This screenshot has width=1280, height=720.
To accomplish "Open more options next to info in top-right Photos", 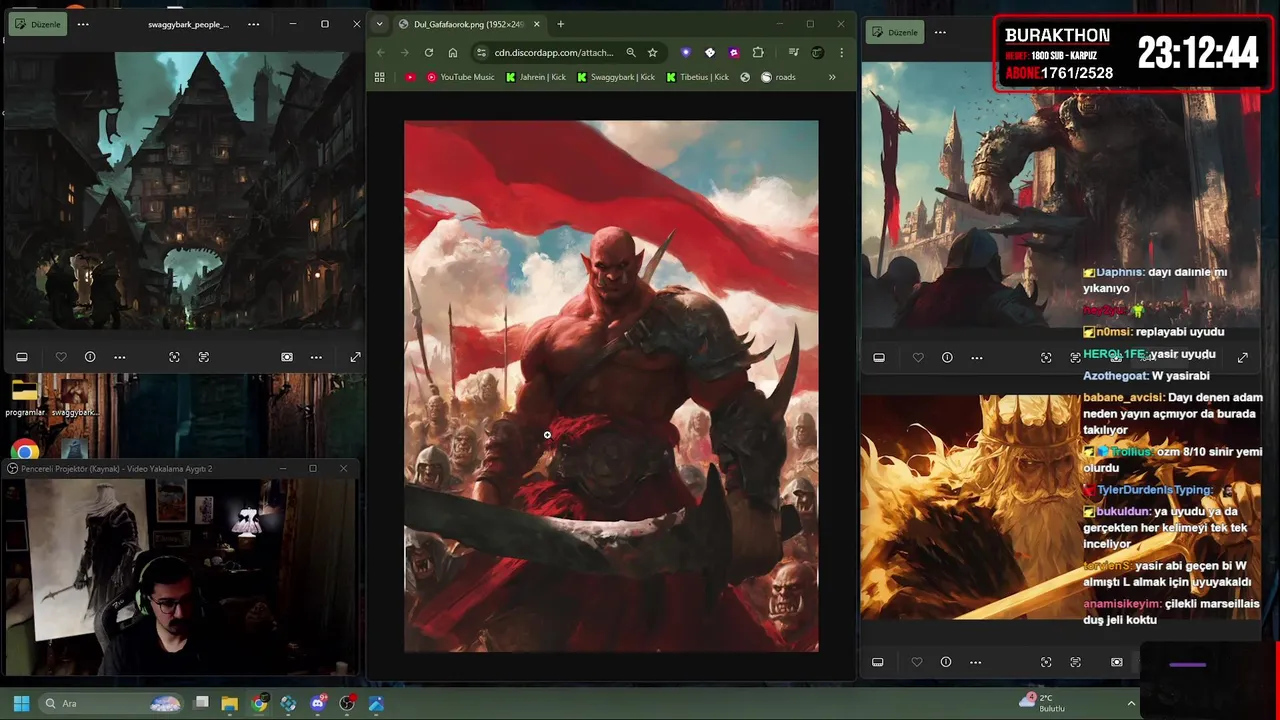I will pyautogui.click(x=977, y=357).
